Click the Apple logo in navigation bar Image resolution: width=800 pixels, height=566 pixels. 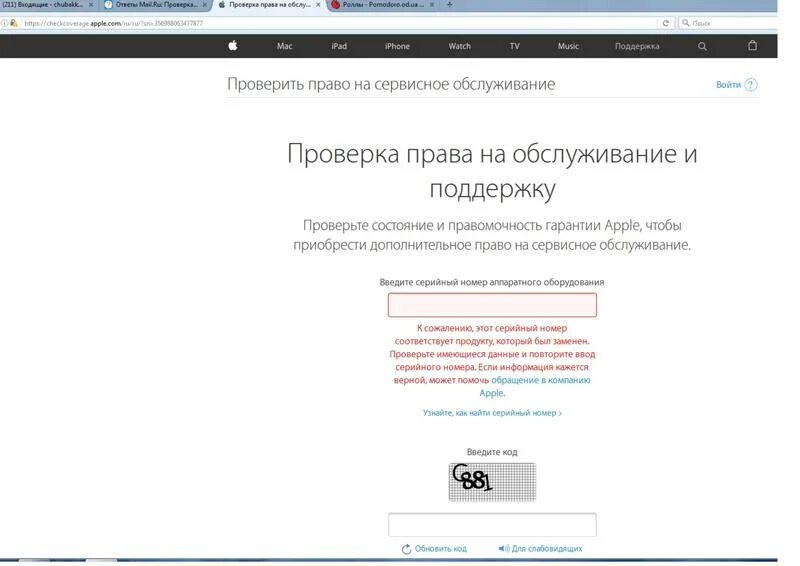coord(233,46)
